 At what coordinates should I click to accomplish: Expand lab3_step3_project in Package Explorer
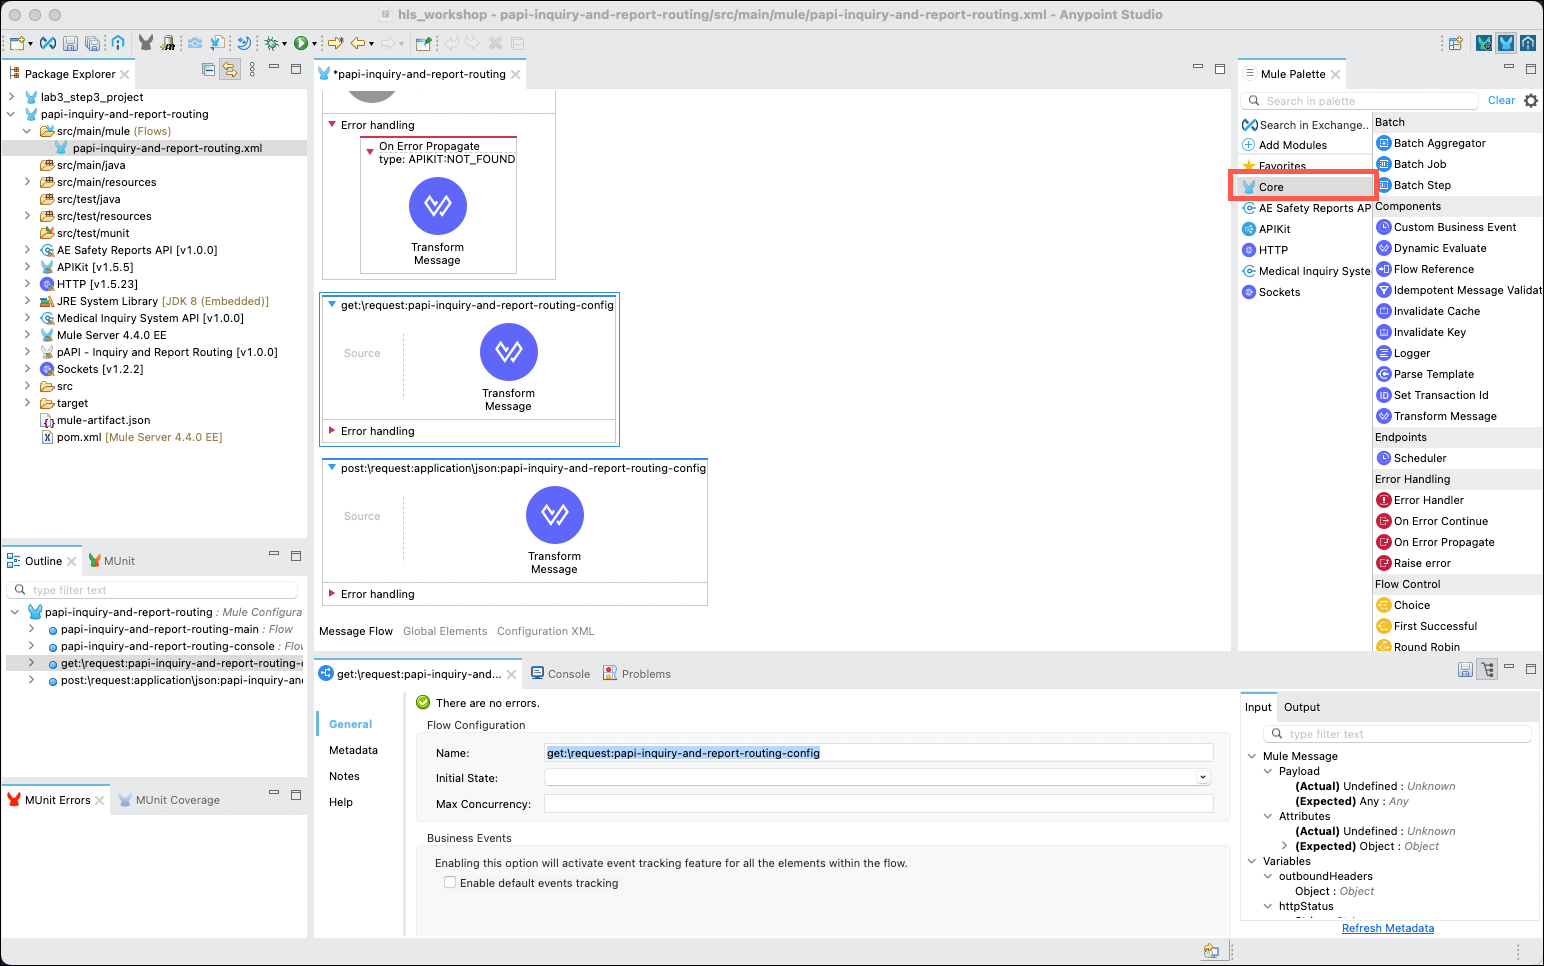tap(11, 97)
